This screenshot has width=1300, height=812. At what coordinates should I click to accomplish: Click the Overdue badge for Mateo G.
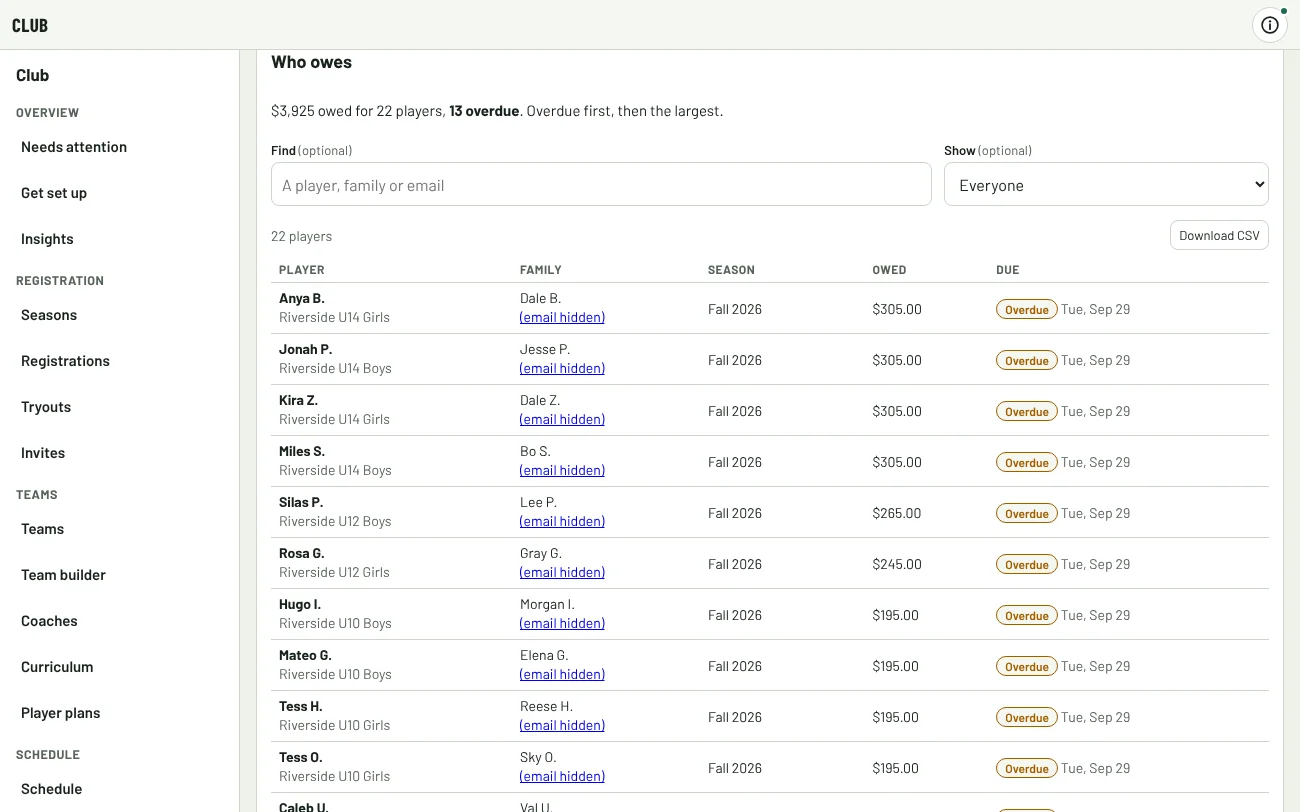[x=1027, y=667]
